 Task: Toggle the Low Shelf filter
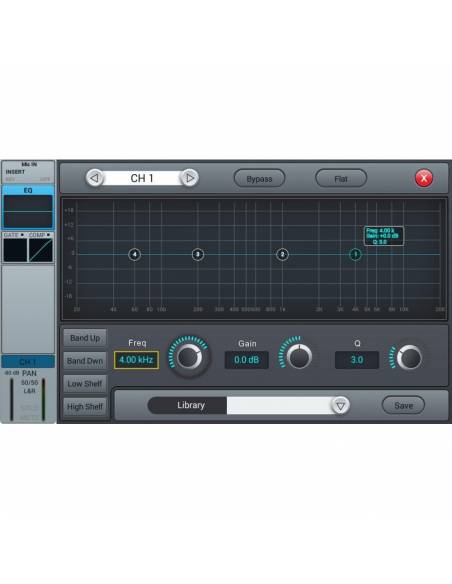(x=85, y=384)
